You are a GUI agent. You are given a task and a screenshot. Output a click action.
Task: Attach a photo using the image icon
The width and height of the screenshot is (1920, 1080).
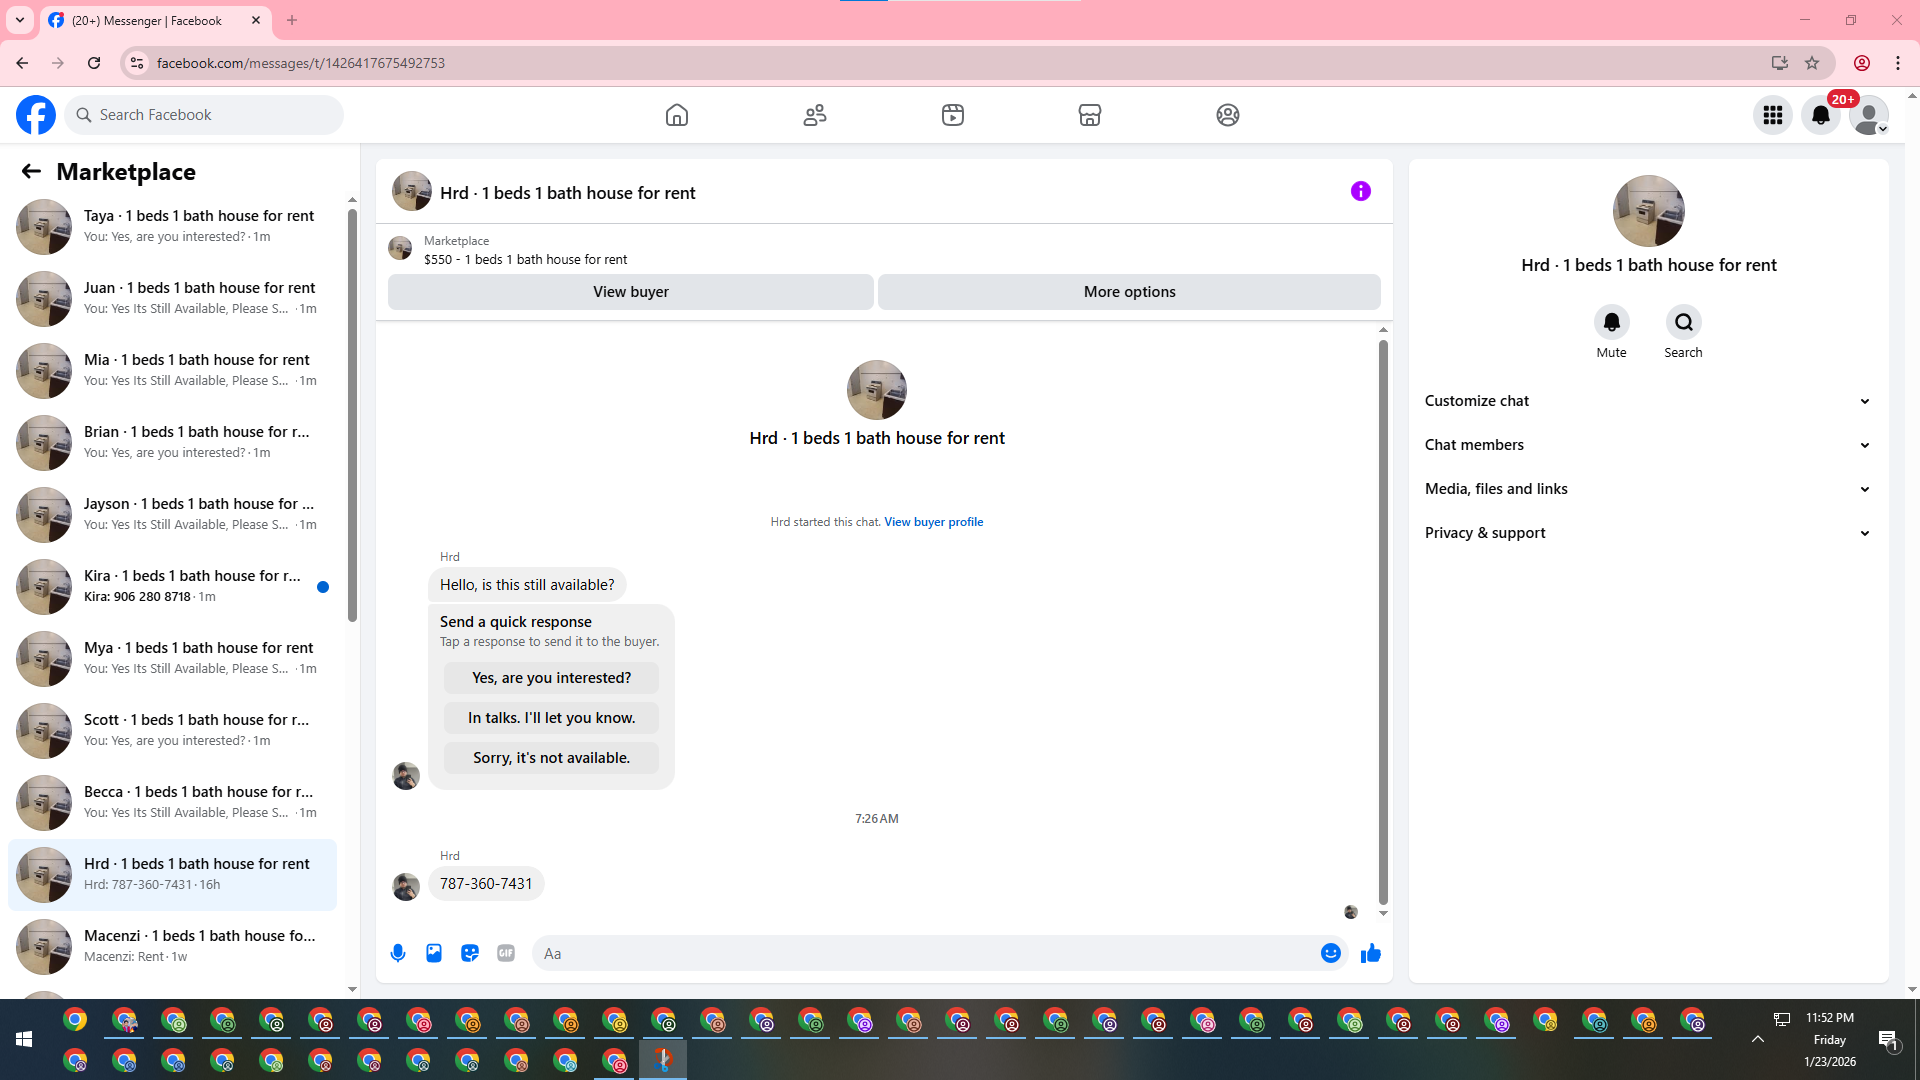434,953
